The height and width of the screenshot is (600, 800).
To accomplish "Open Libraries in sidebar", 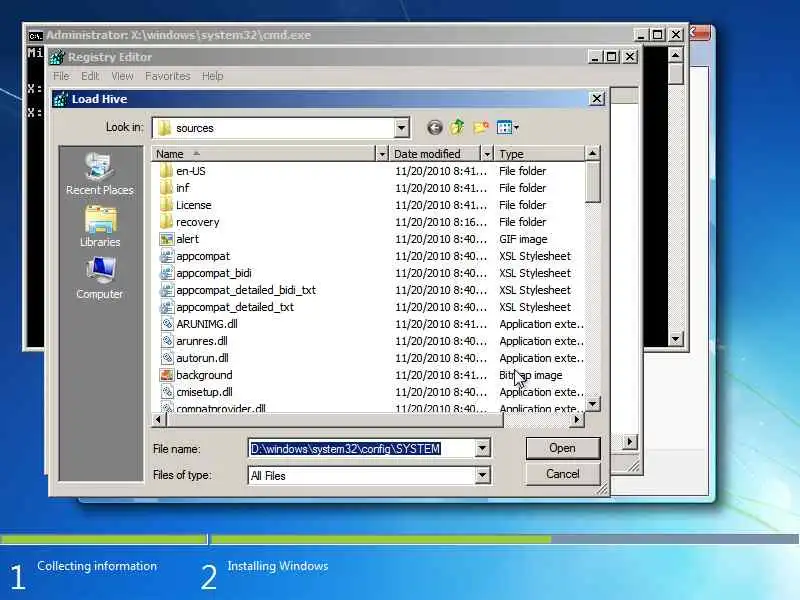I will point(100,227).
